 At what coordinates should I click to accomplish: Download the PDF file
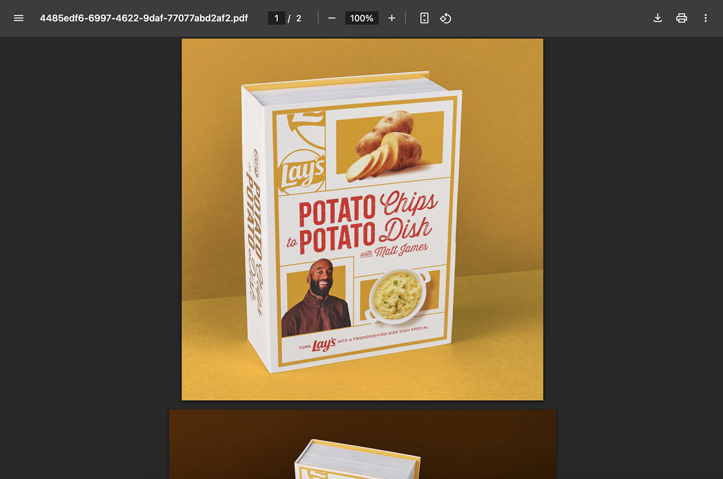(658, 18)
